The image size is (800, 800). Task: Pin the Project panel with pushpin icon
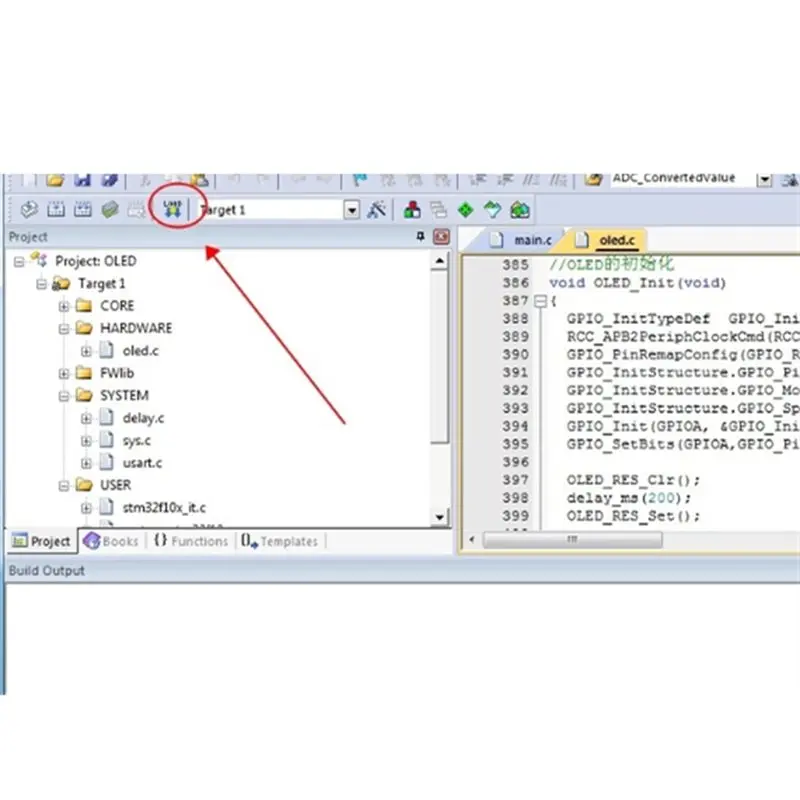pyautogui.click(x=420, y=236)
